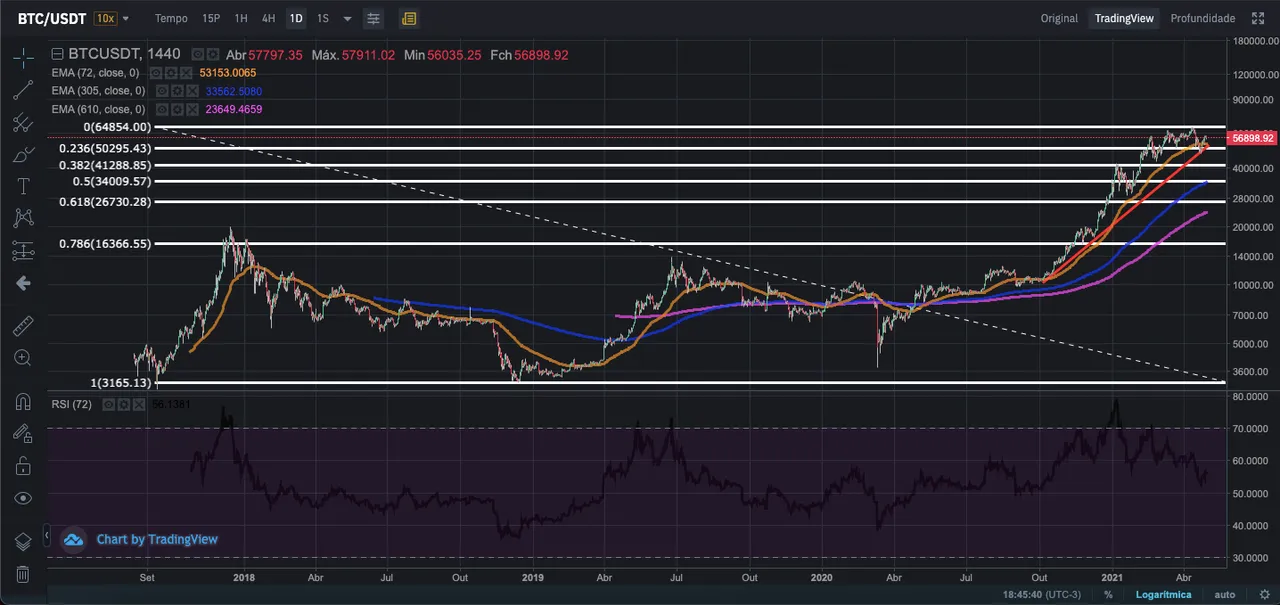Toggle percent scale button
1280x605 pixels.
coord(1108,594)
